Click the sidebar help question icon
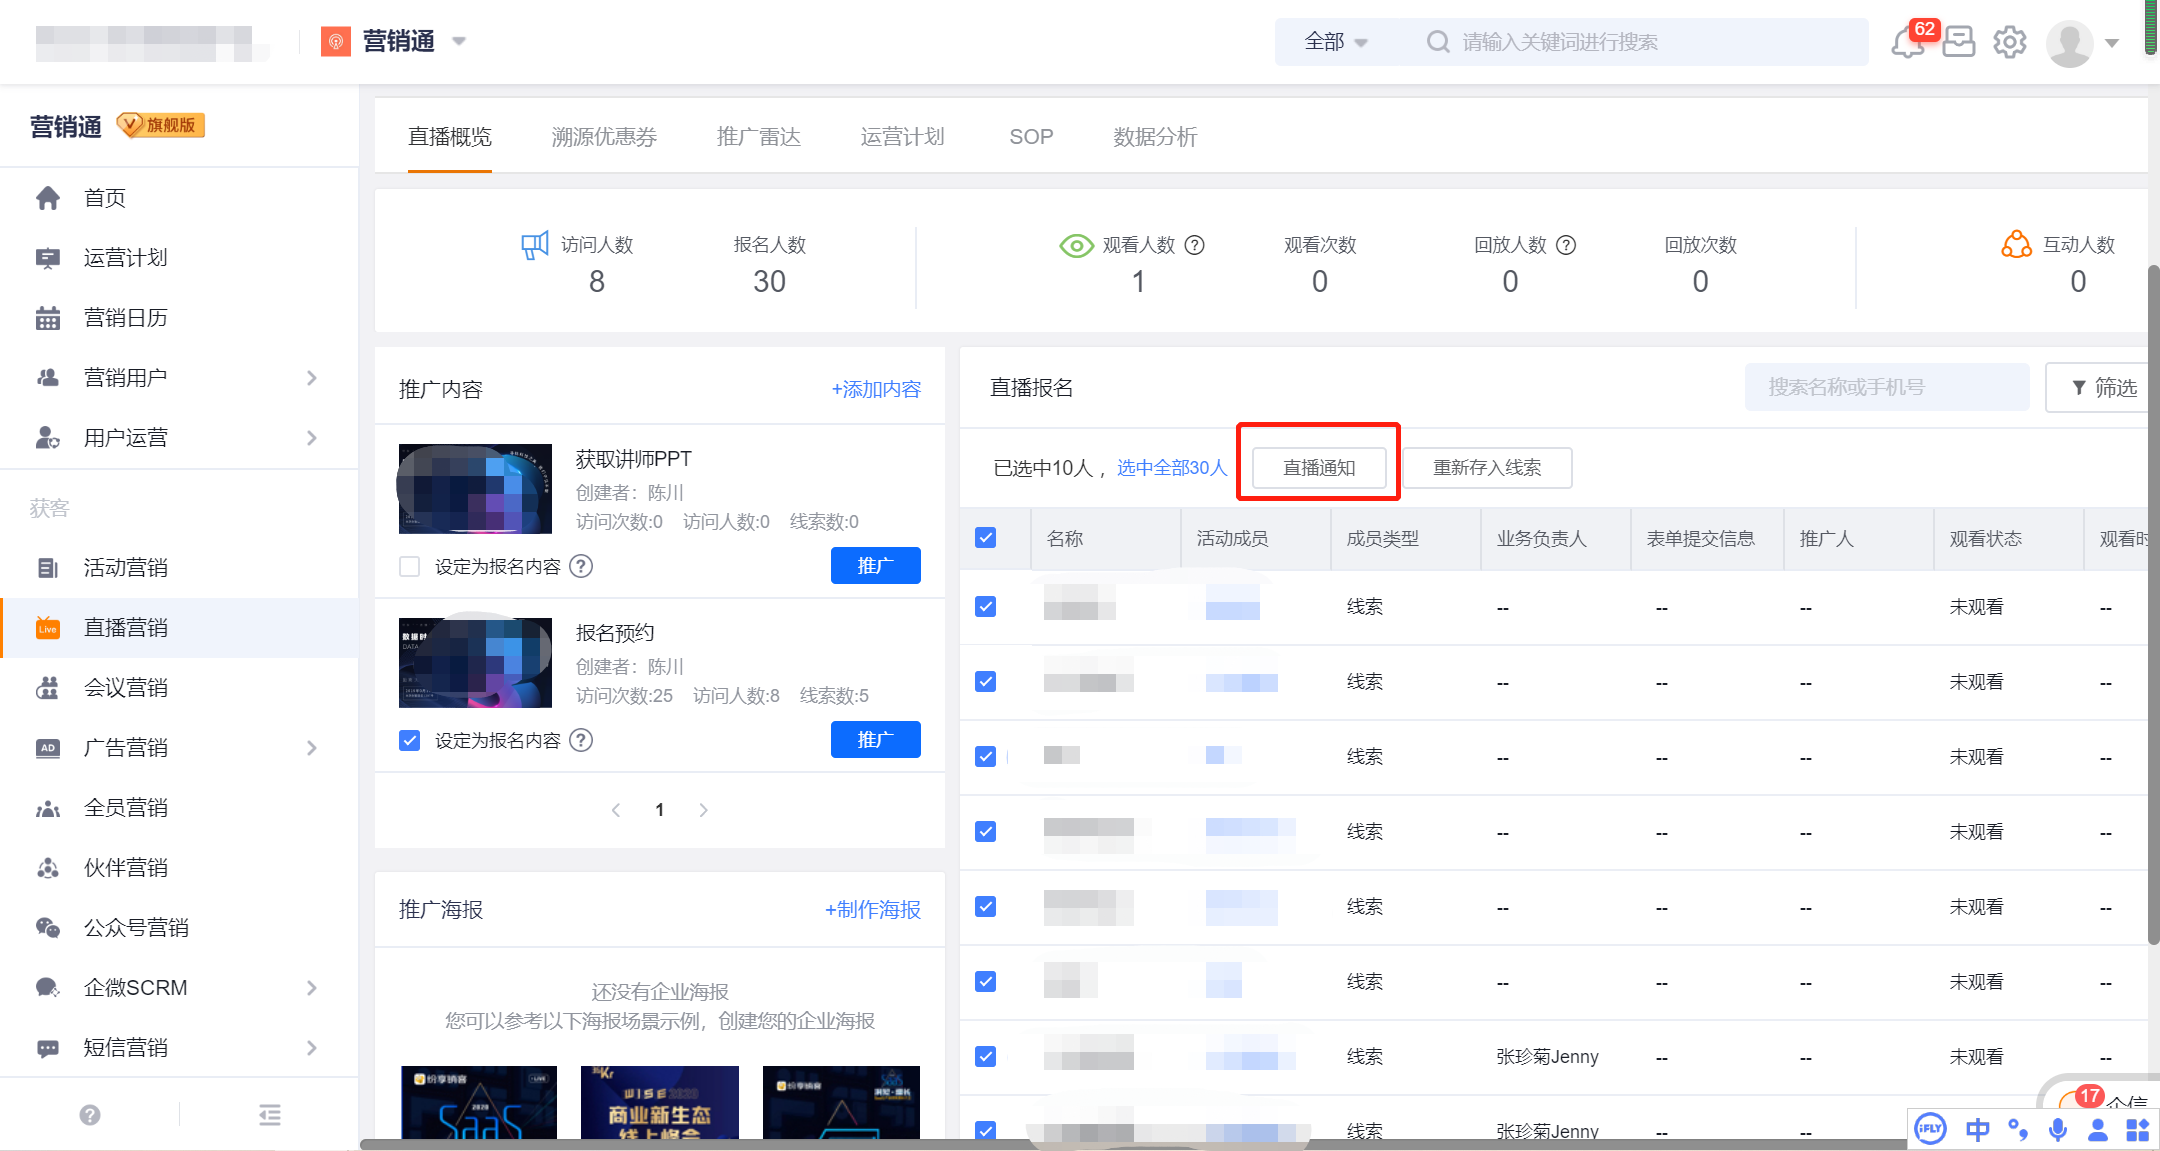 (90, 1115)
